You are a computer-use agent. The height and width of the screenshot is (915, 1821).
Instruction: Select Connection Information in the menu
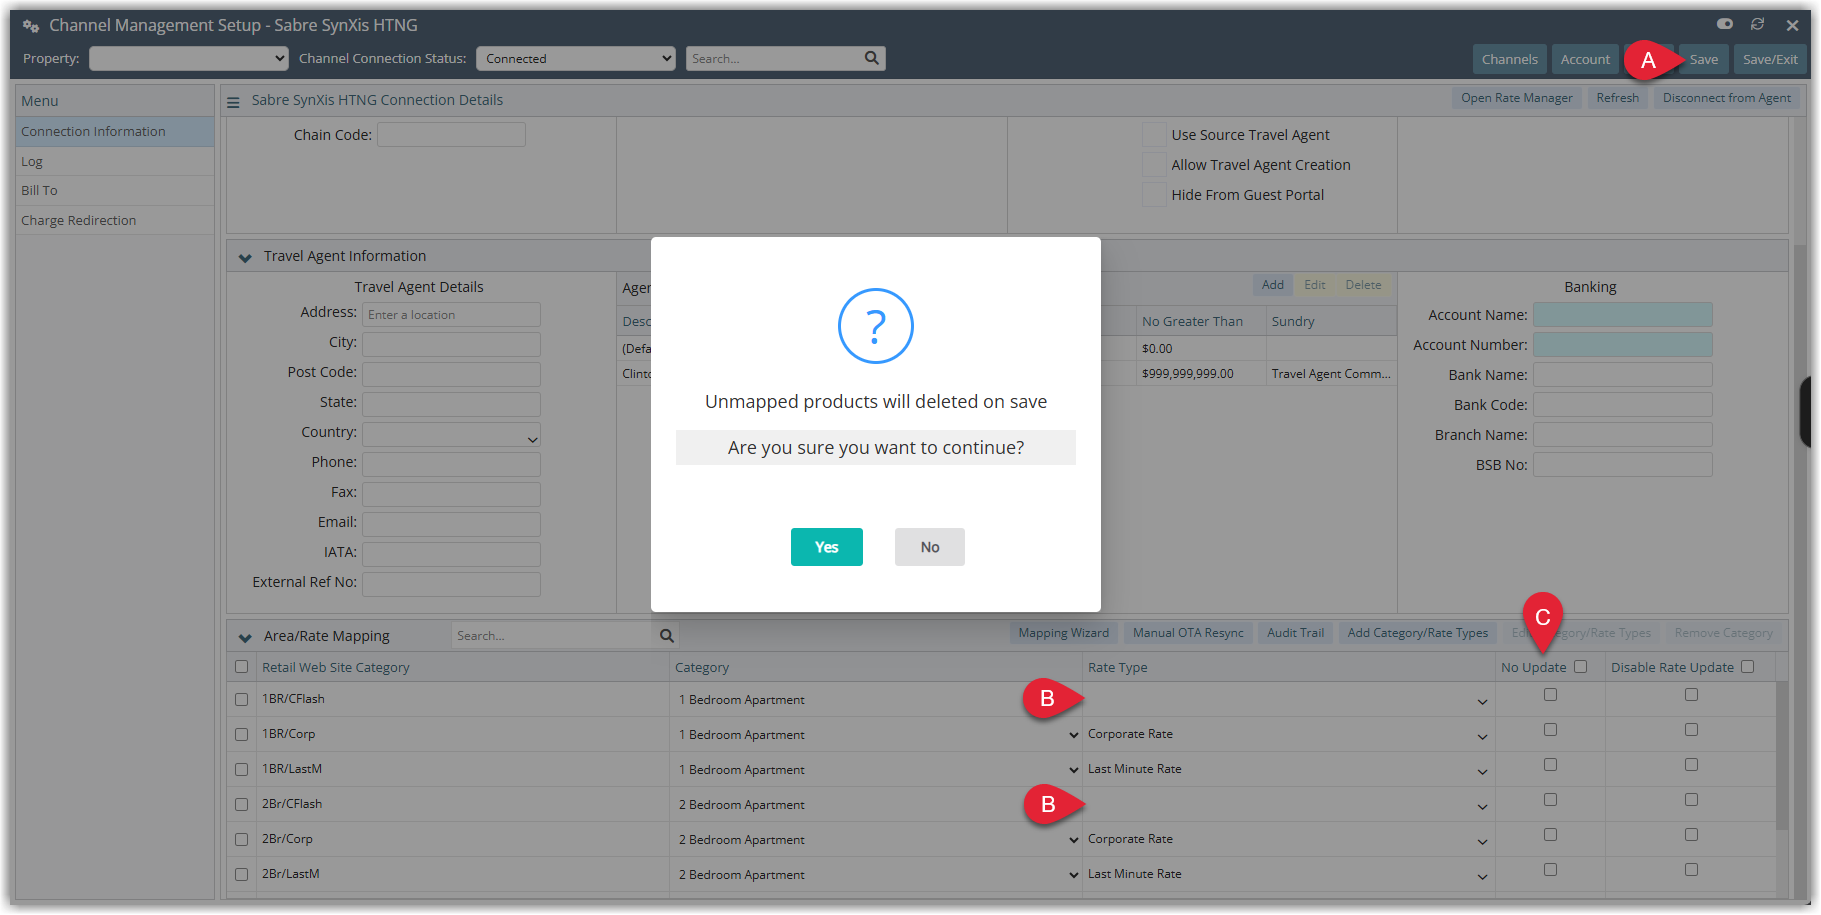[x=115, y=131]
